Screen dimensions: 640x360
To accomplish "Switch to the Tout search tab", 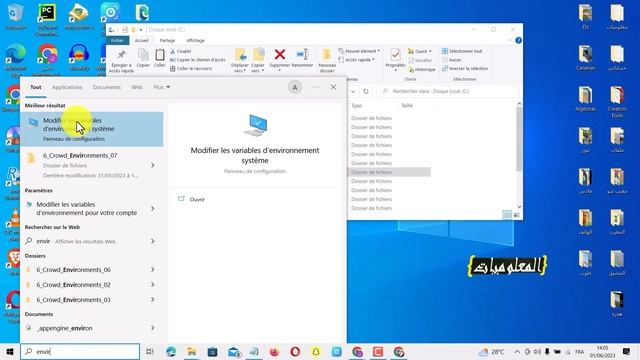I will [x=36, y=87].
